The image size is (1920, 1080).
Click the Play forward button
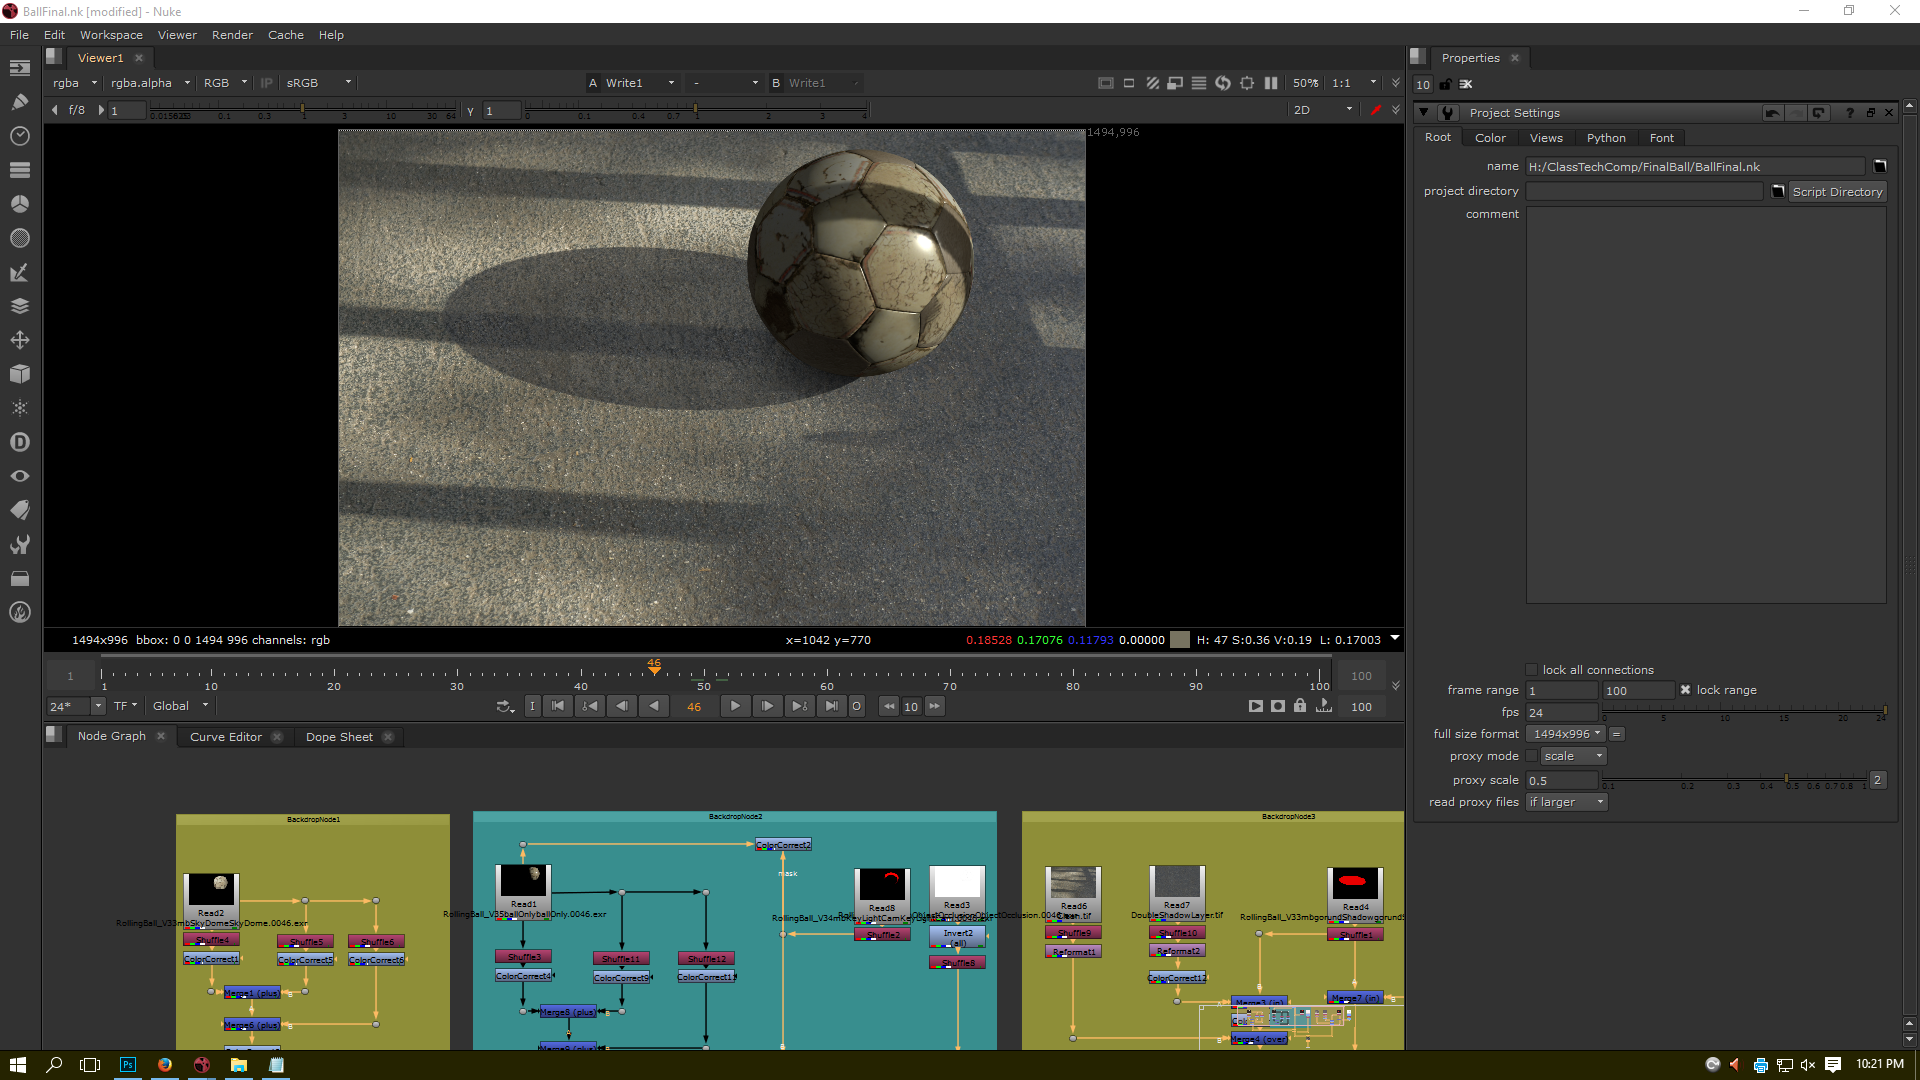pos(735,706)
